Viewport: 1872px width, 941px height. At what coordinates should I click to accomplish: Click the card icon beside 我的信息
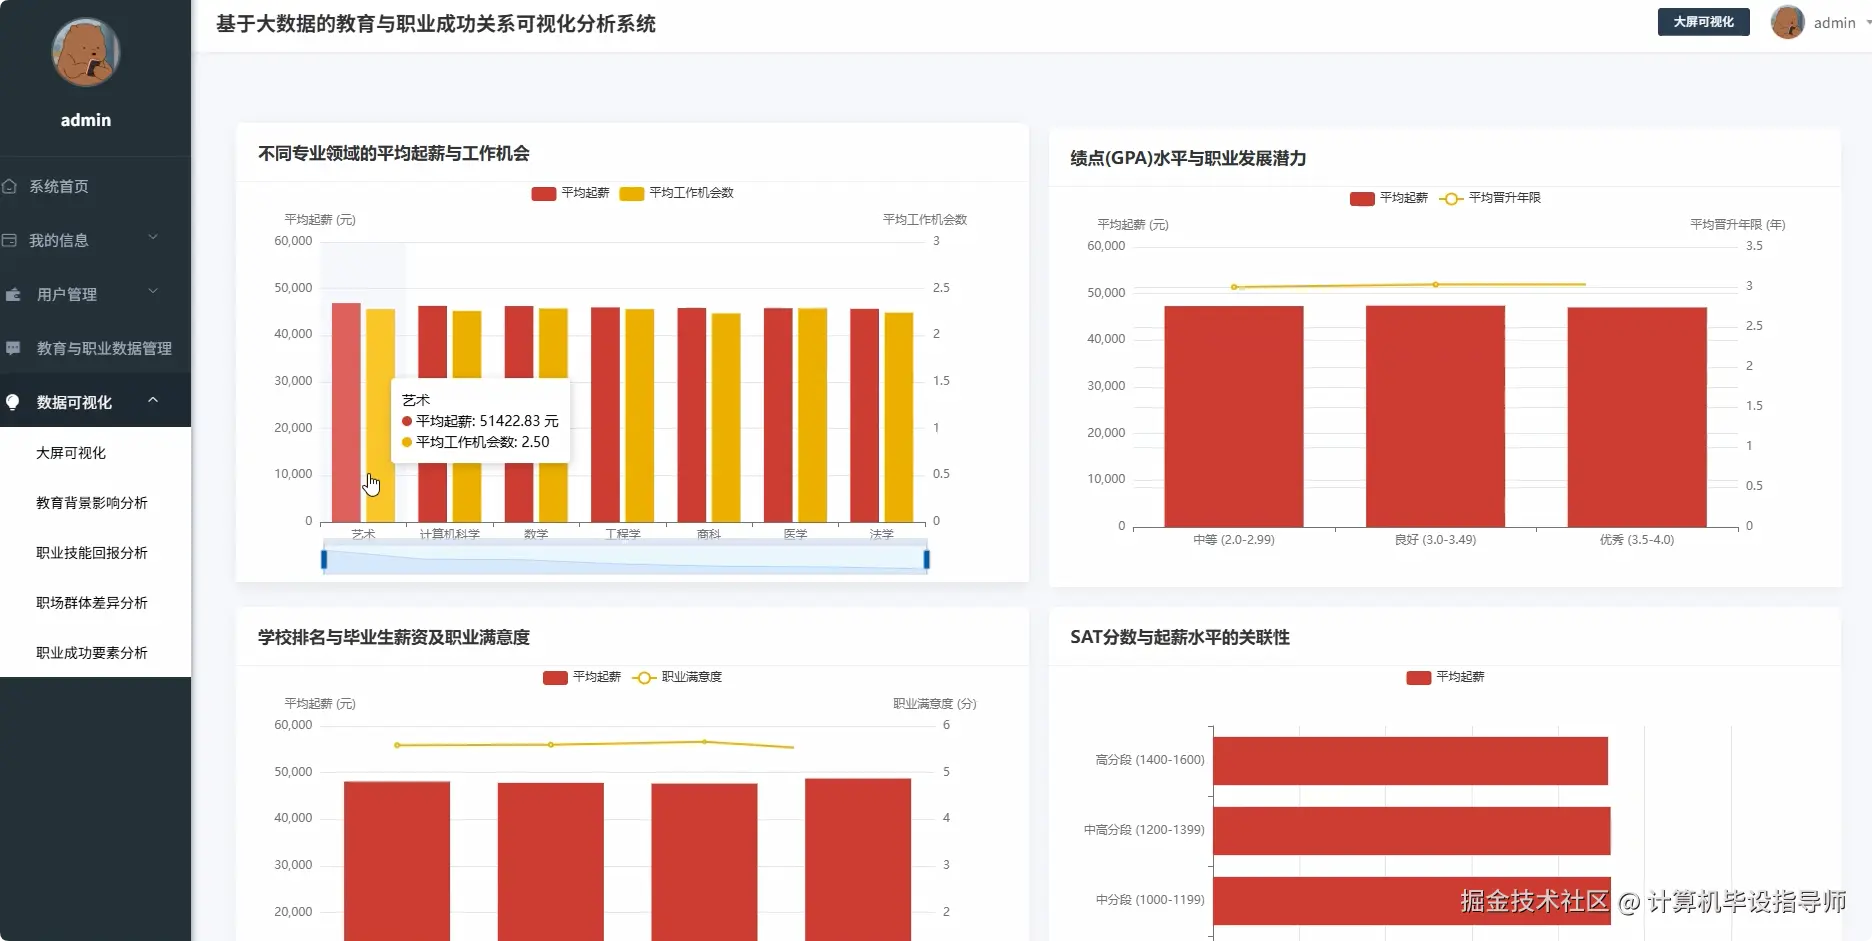[x=9, y=240]
